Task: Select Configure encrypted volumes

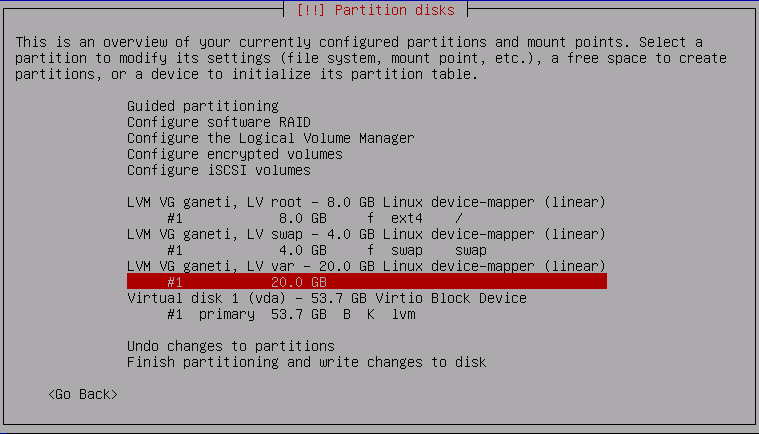Action: (234, 154)
